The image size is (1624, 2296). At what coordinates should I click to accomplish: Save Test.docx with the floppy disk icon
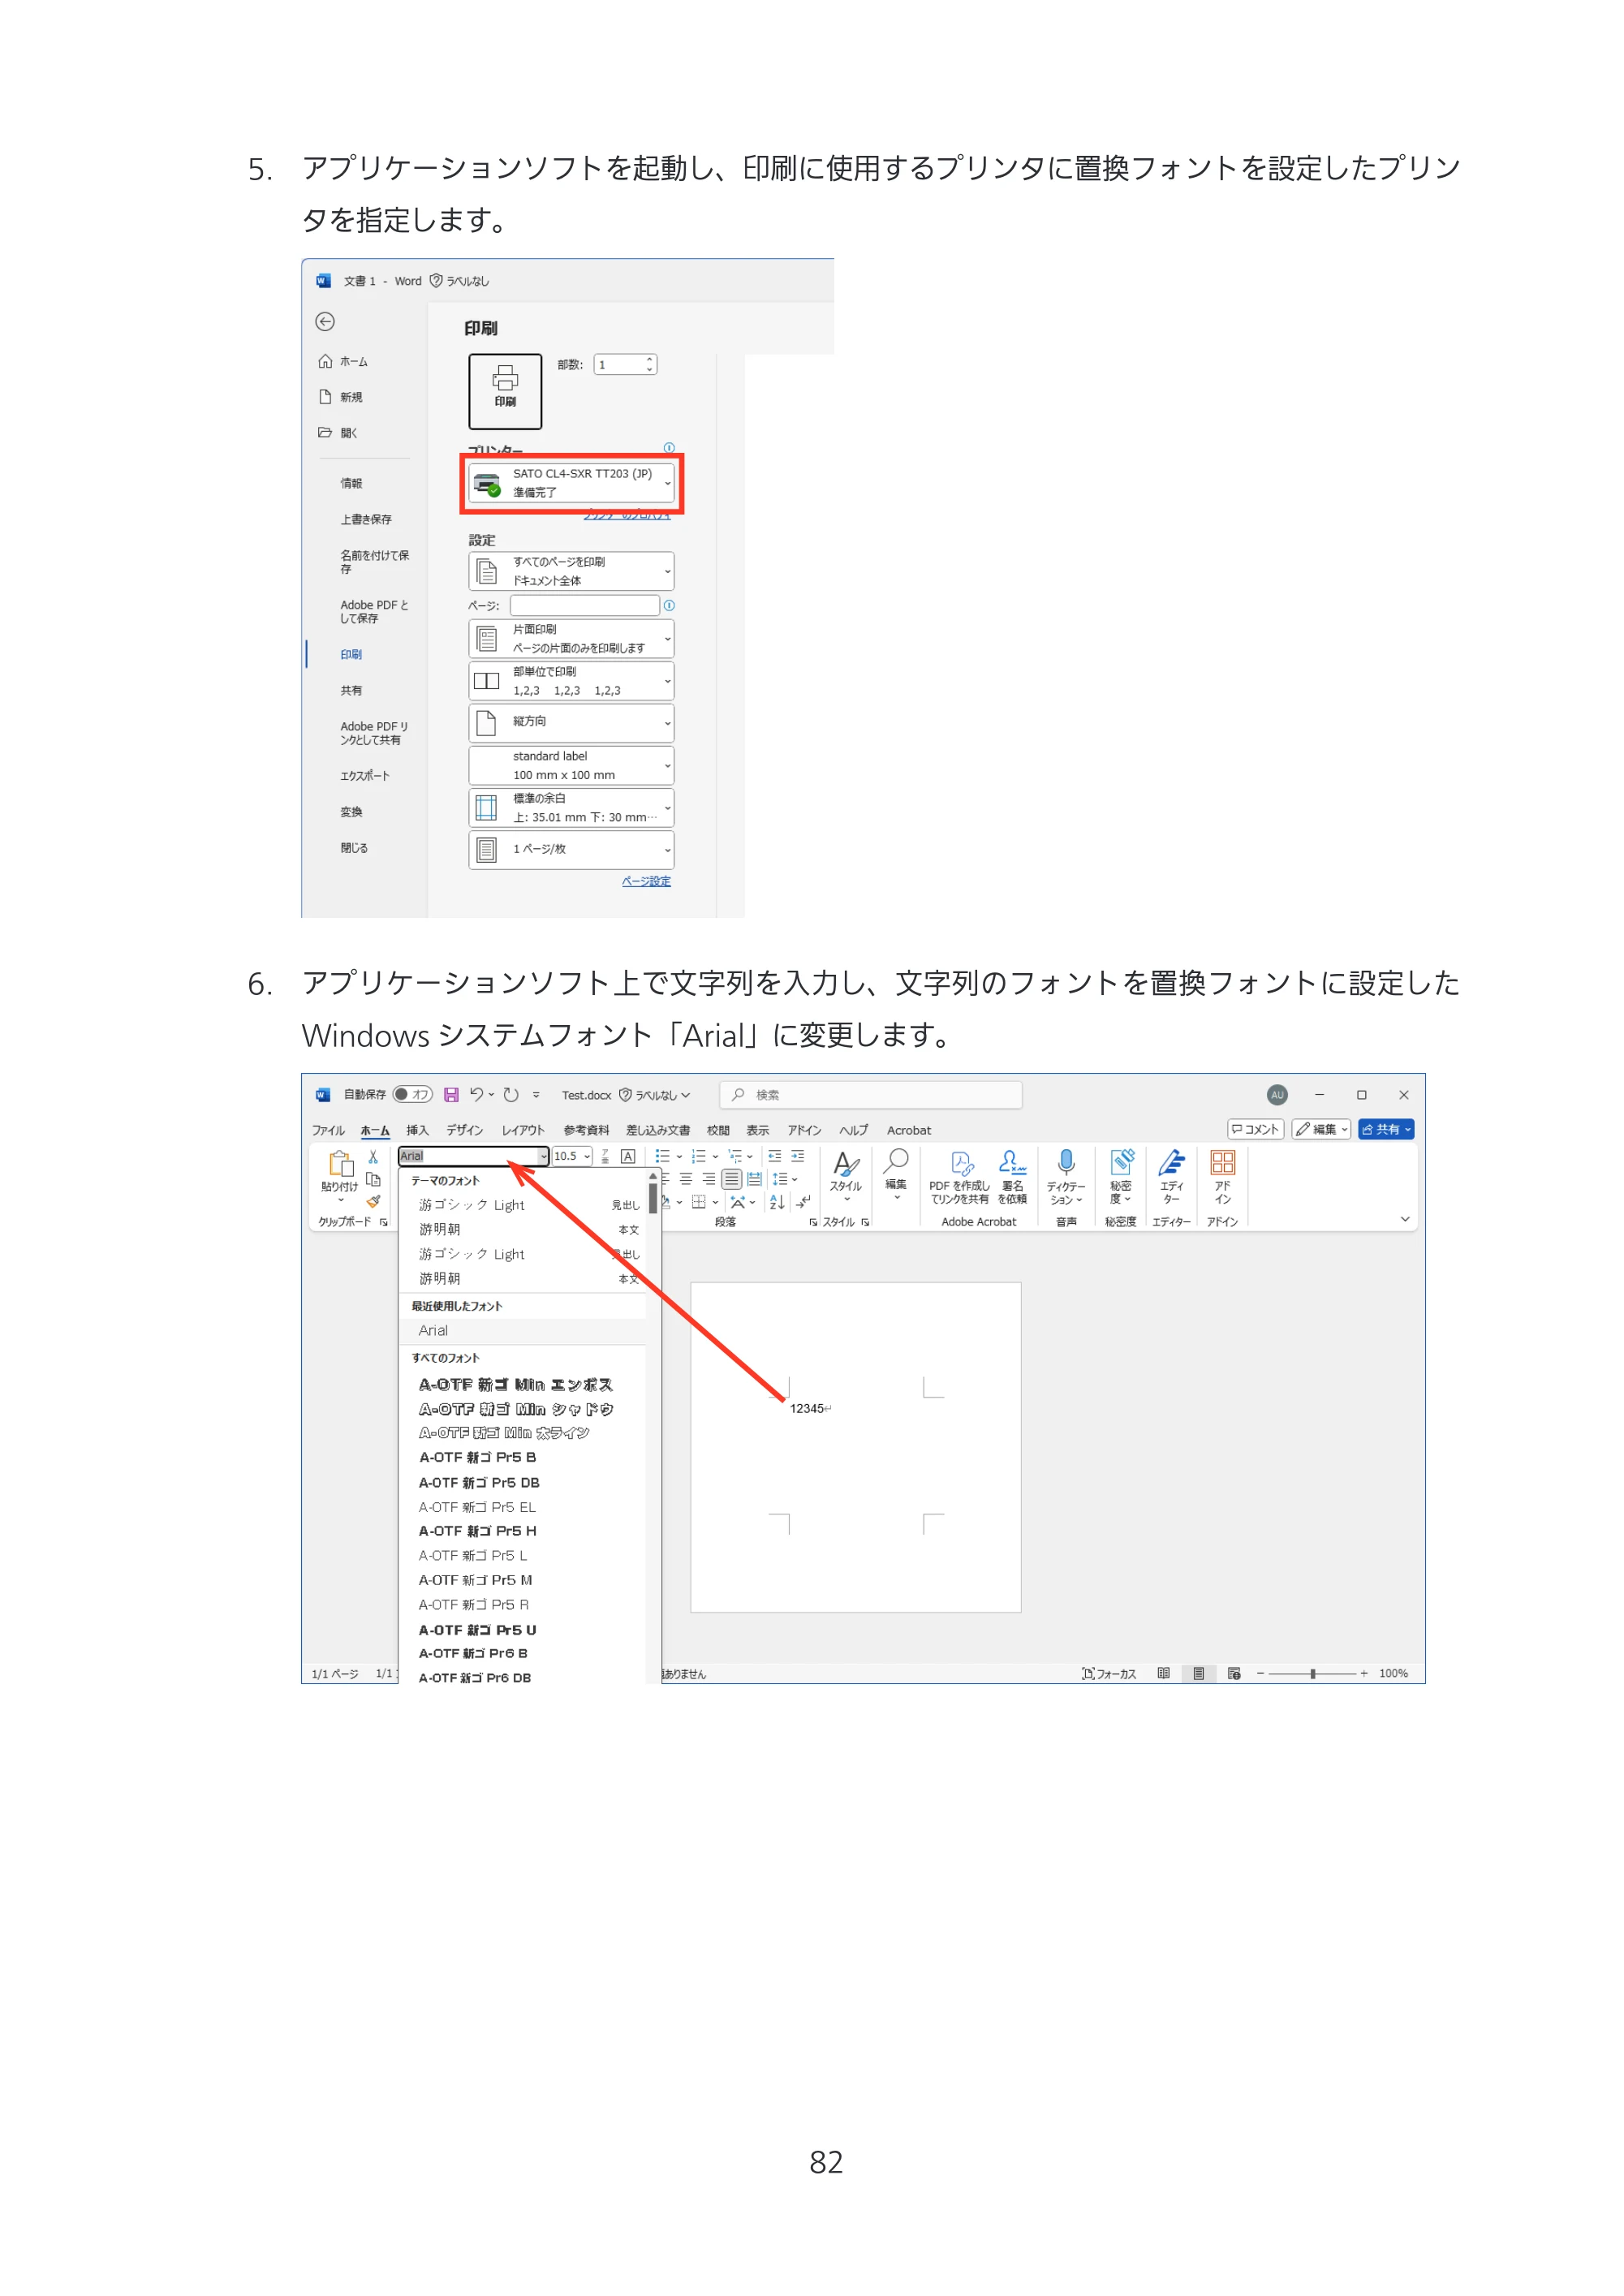click(x=451, y=1094)
